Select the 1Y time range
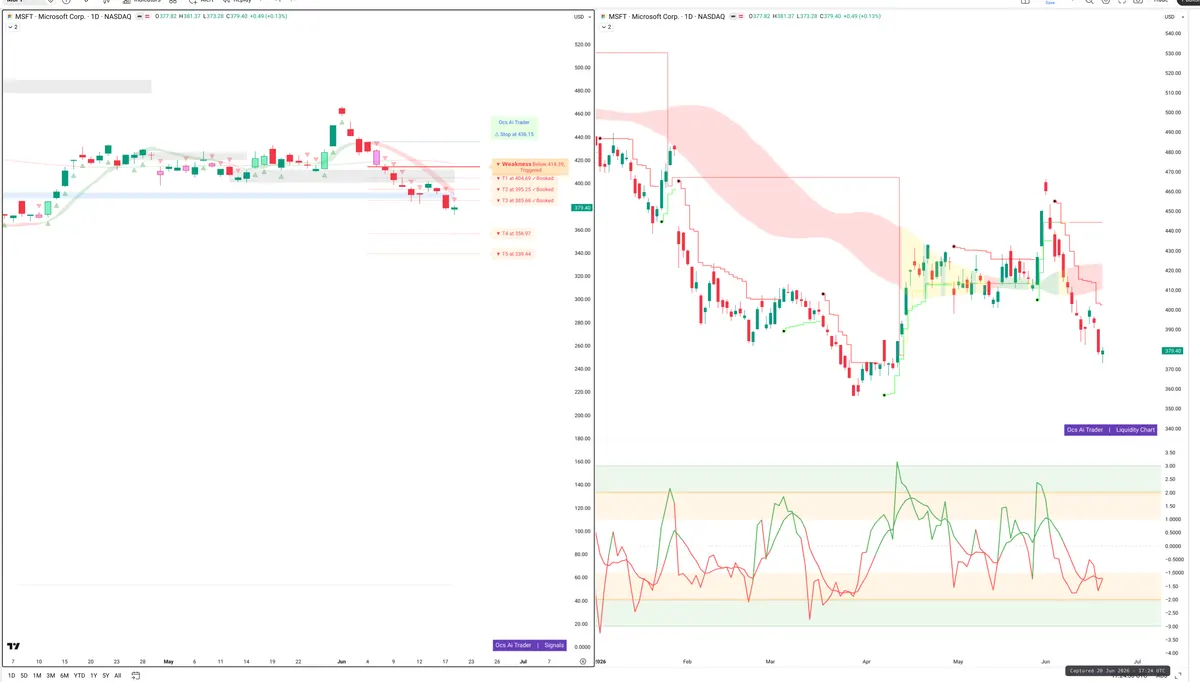The width and height of the screenshot is (1200, 682). pyautogui.click(x=93, y=675)
